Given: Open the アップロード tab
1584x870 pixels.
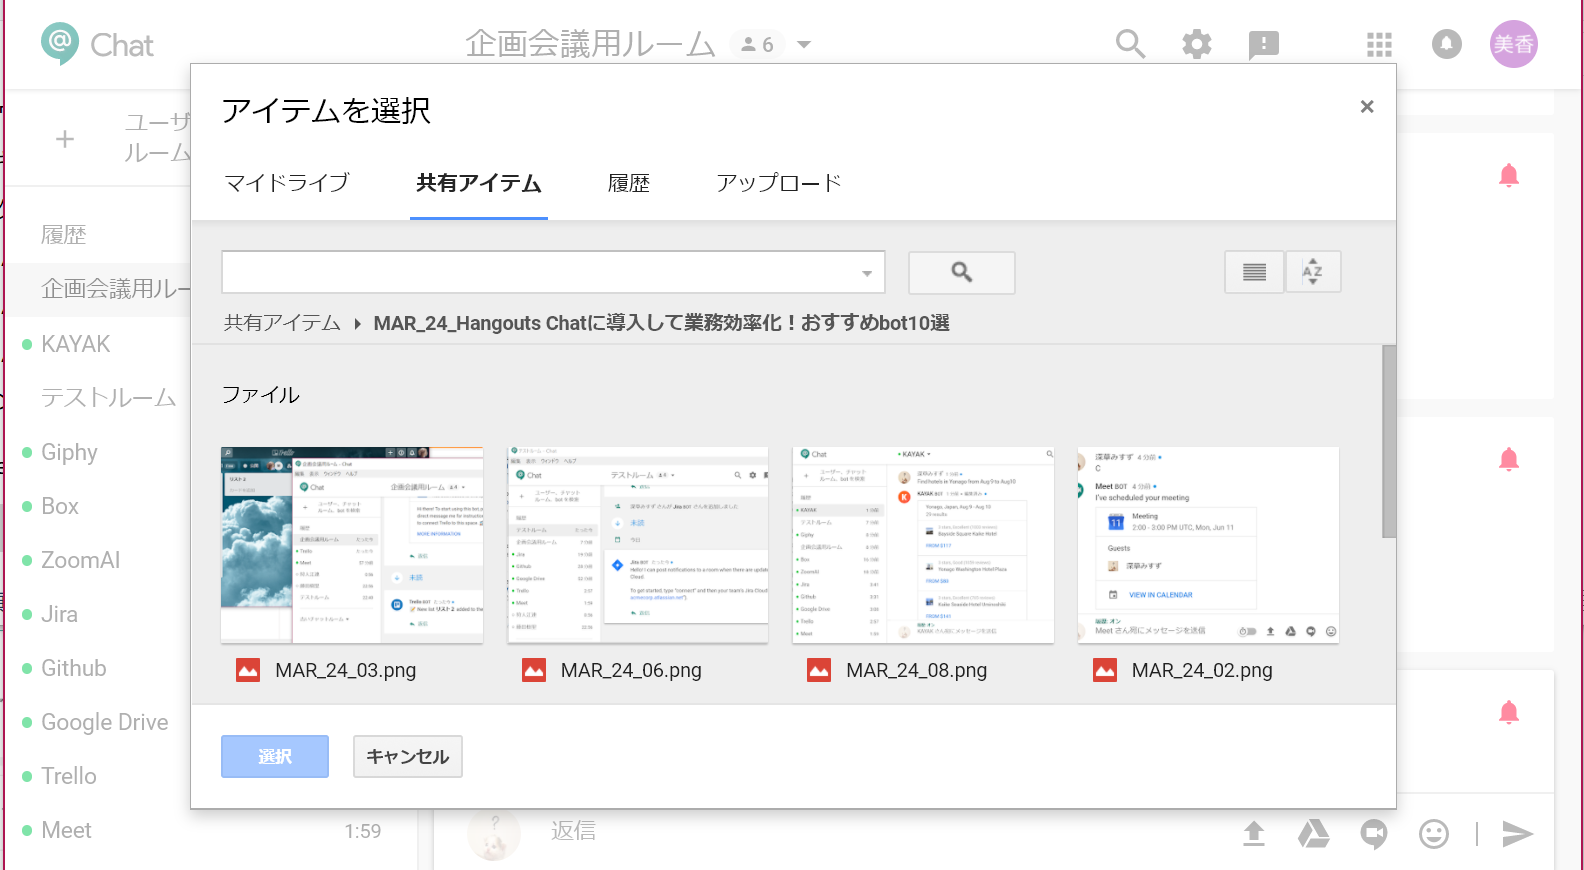Looking at the screenshot, I should click(x=778, y=183).
